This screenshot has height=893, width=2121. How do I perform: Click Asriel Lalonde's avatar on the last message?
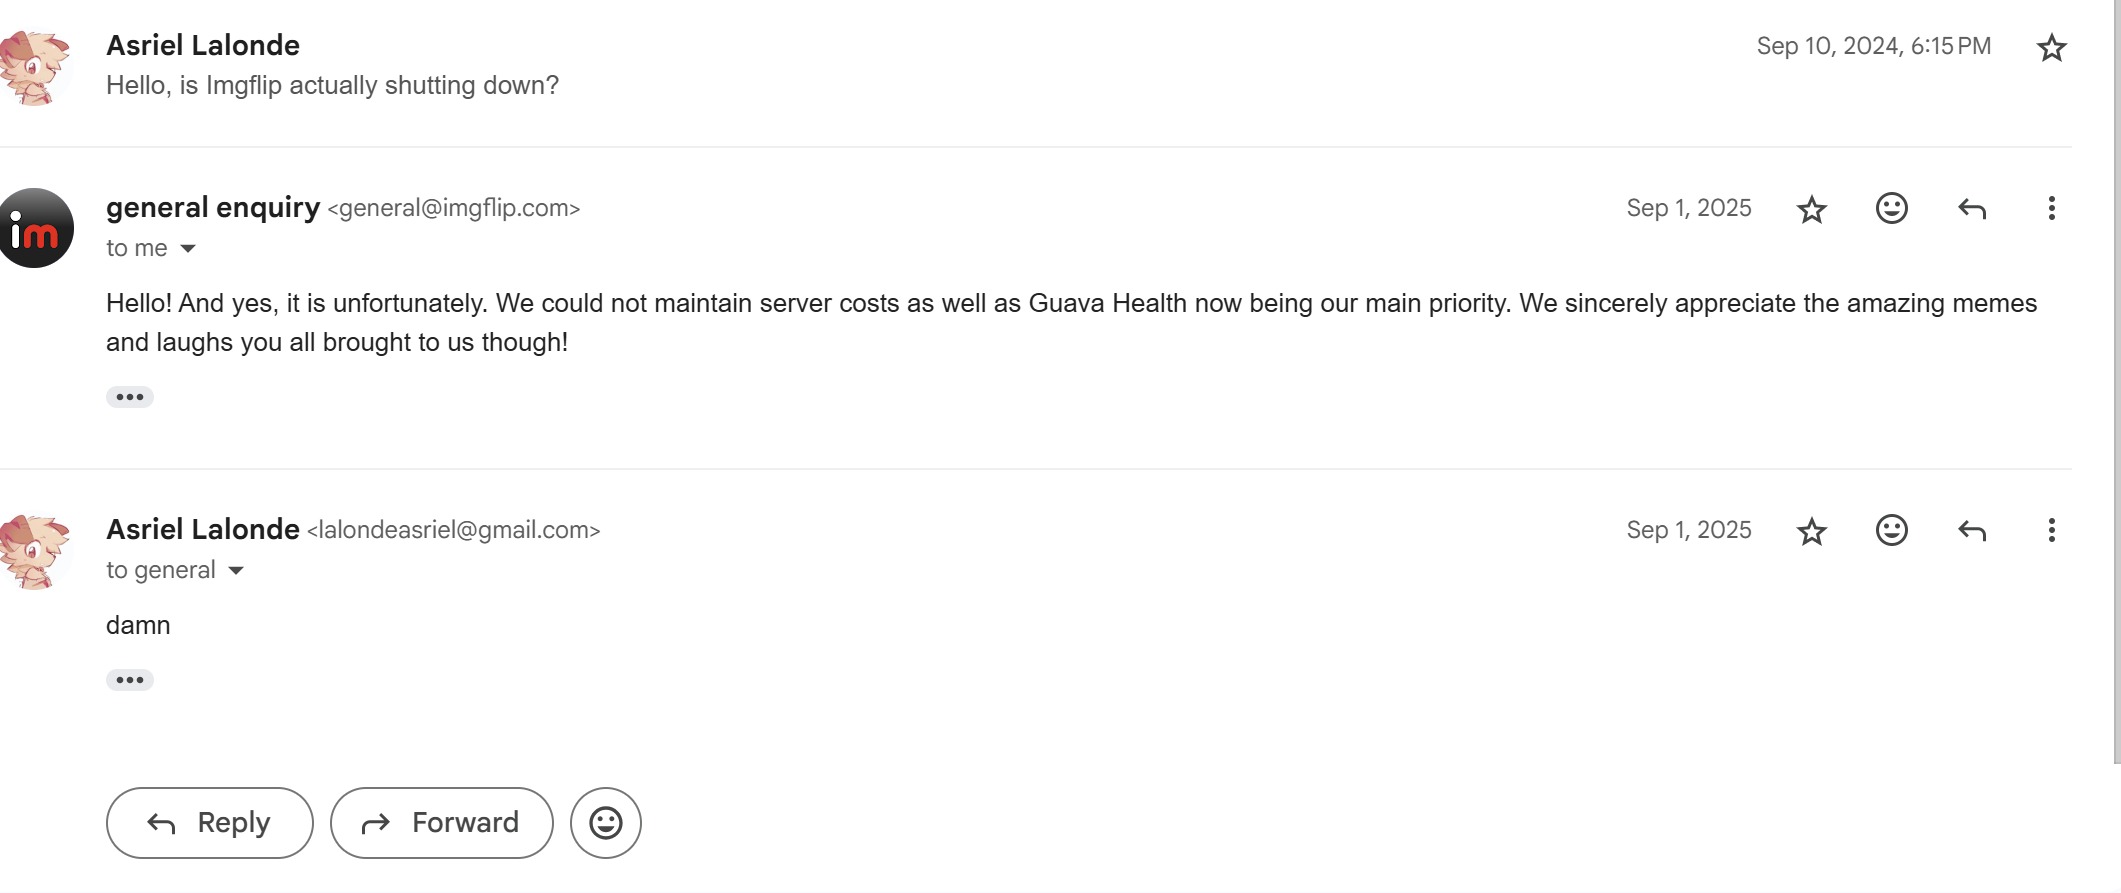36,552
